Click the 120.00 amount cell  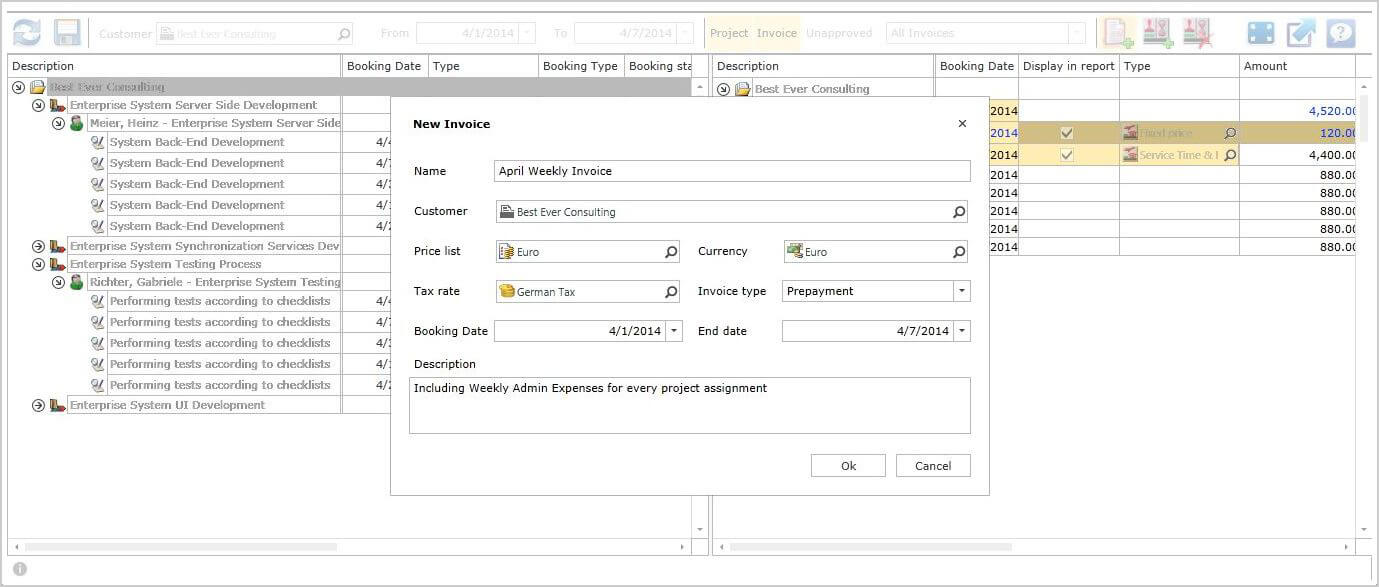tap(1298, 133)
